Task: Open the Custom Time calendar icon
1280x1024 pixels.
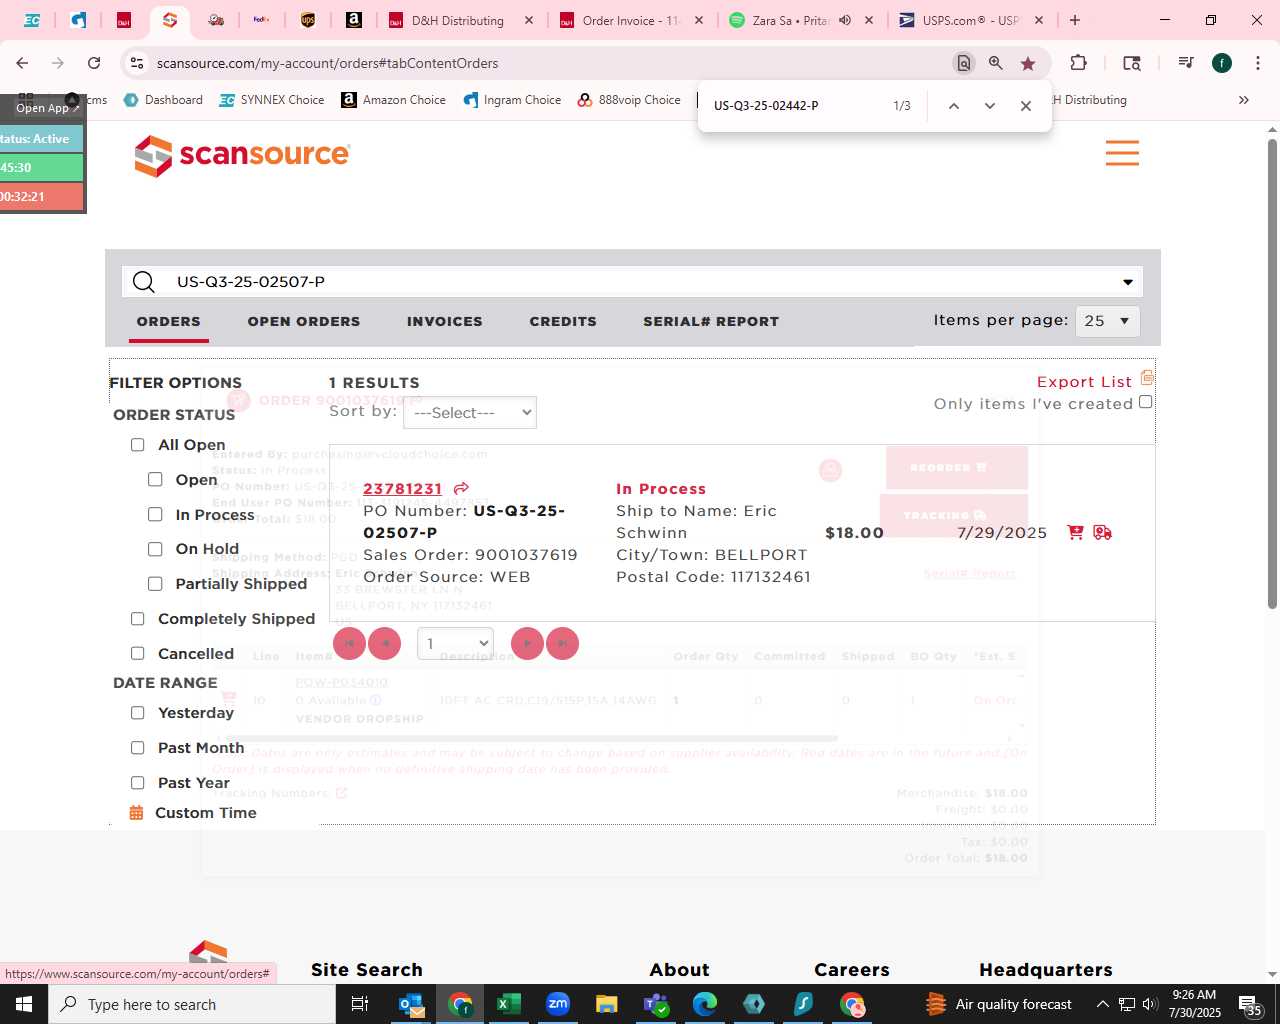Action: click(x=137, y=813)
